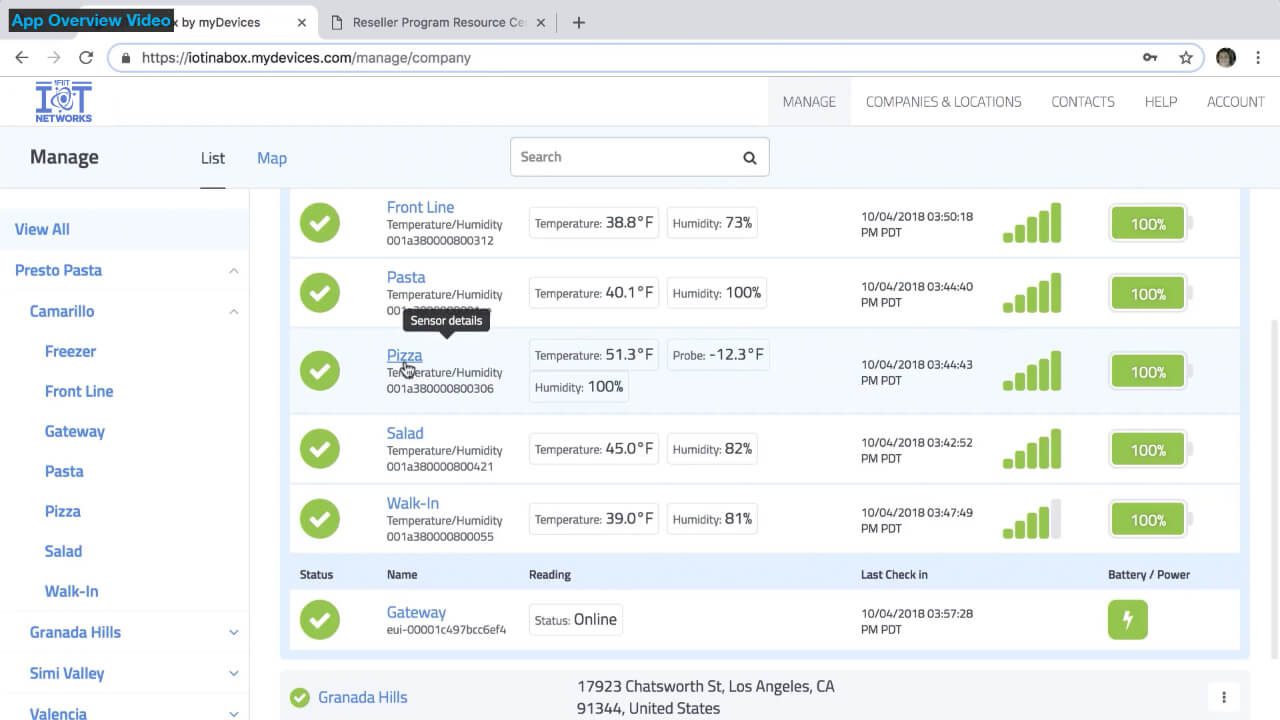Collapse the Camarillo location list
Screen dimensions: 1280x720
(233, 312)
